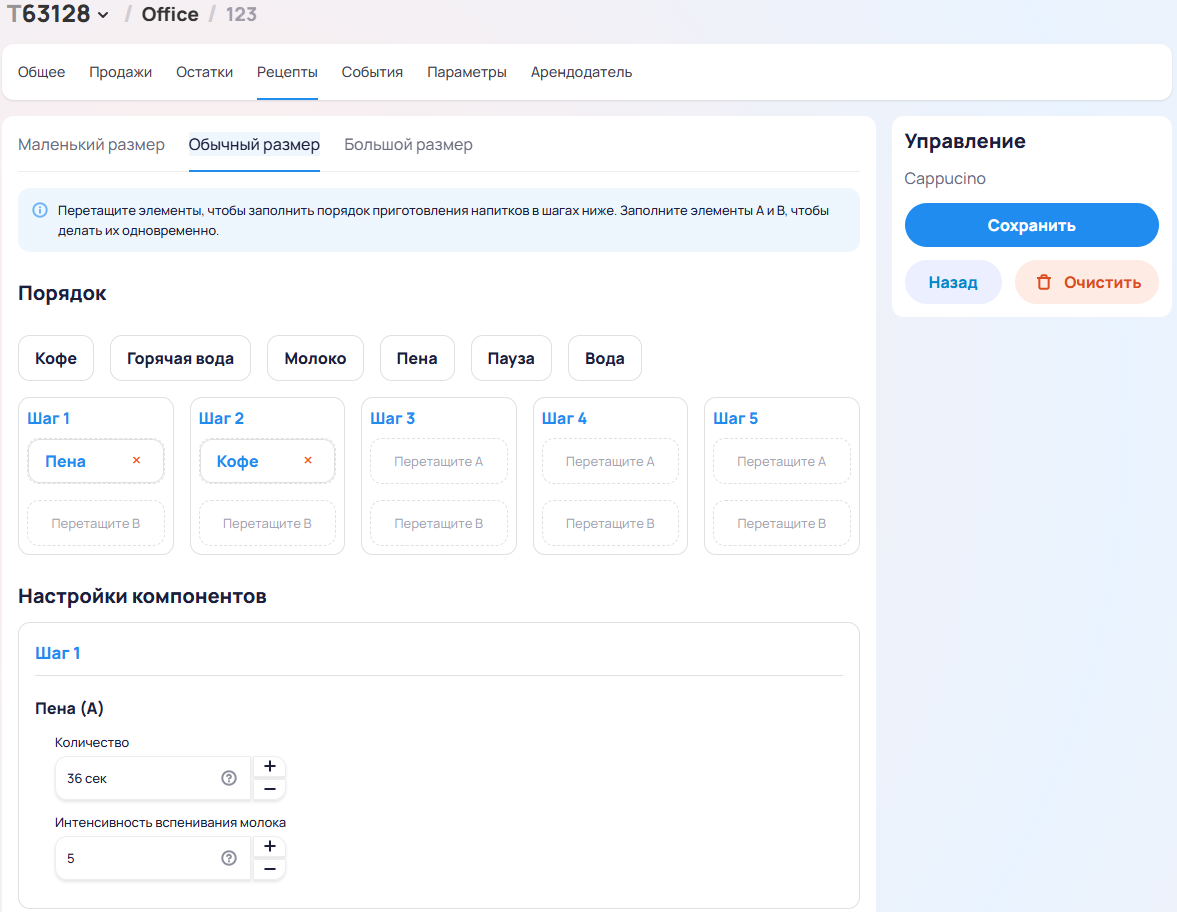Decrease foam intensity with minus button
Screen dimensions: 1177x912
point(269,870)
